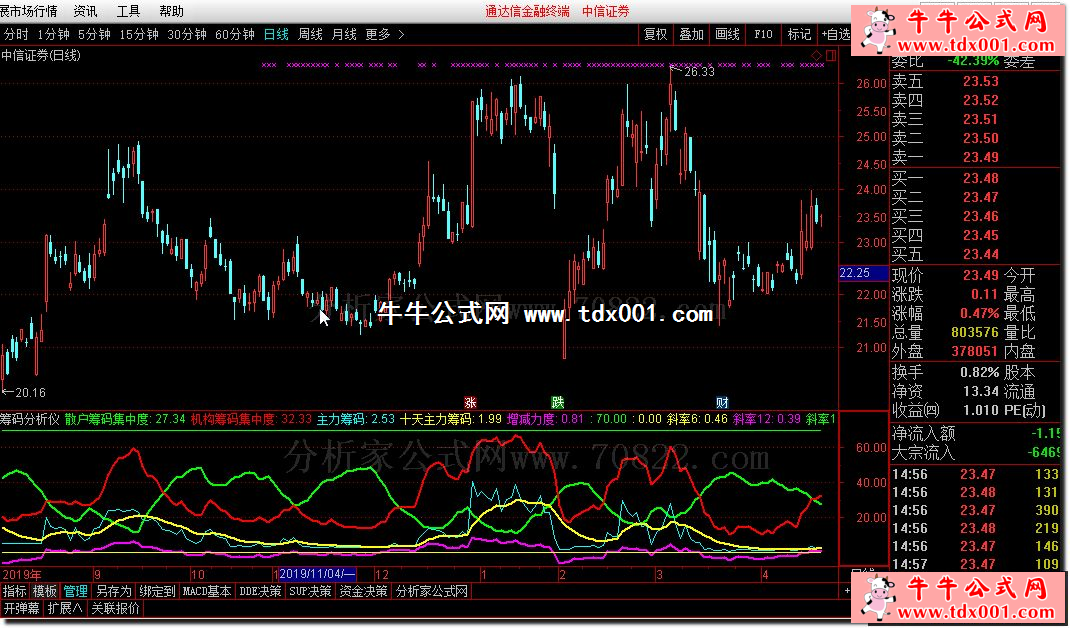Expand the 扩展∧ panel
This screenshot has width=1070, height=628.
tap(65, 608)
